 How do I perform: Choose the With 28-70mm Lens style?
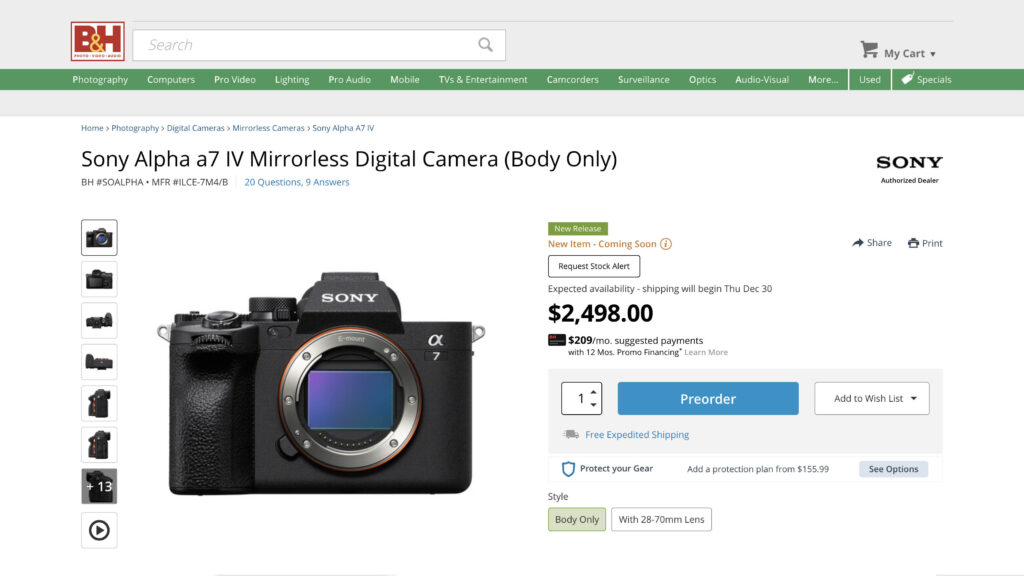[x=662, y=519]
